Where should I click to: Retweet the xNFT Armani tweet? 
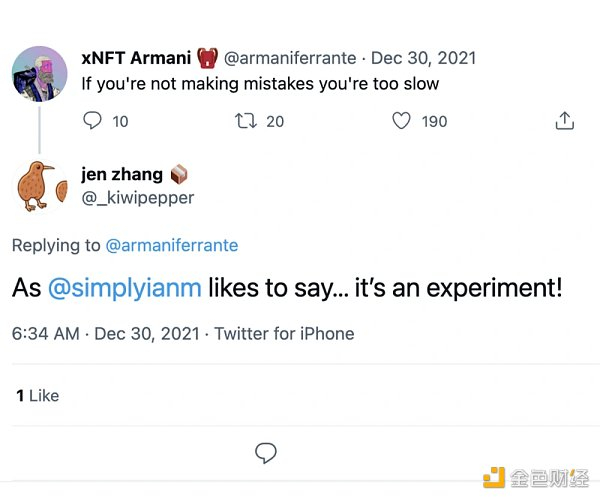[245, 120]
